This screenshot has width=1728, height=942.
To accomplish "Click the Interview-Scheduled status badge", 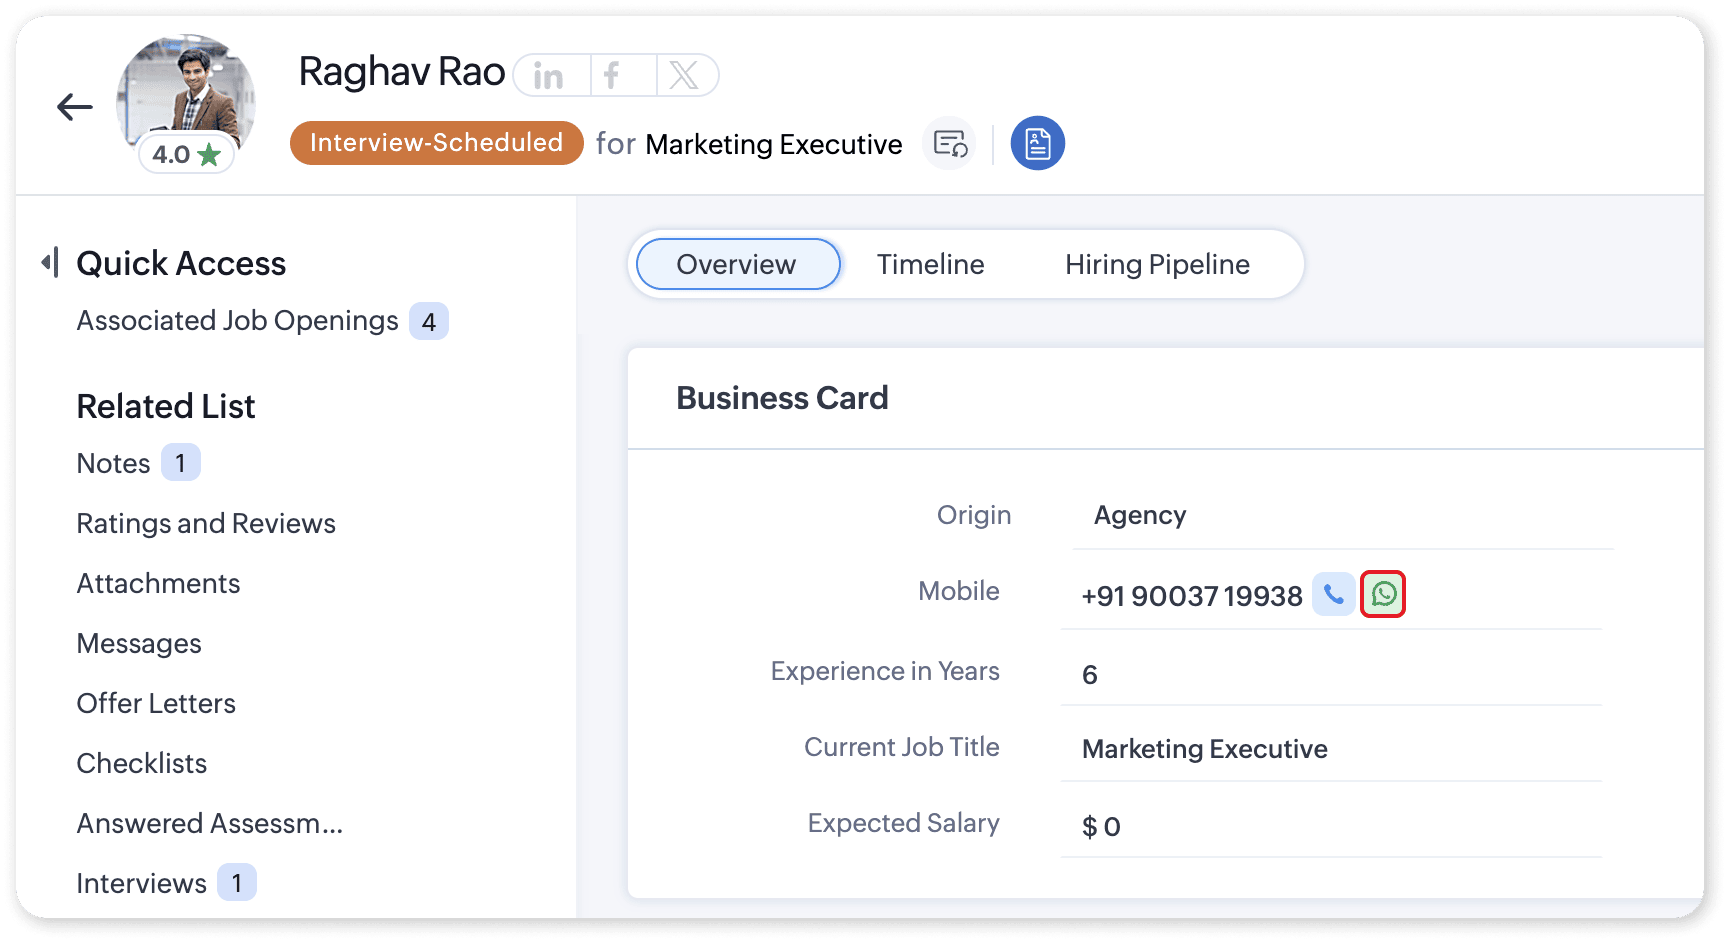I will coord(436,143).
